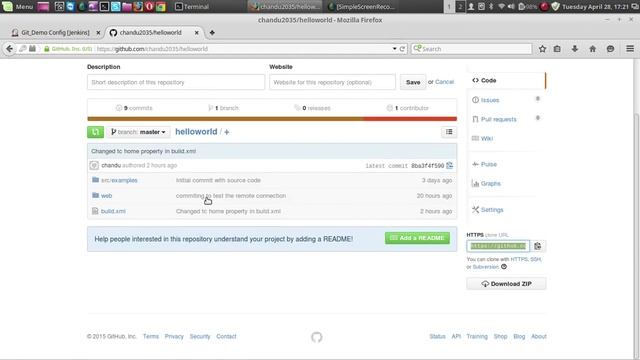Select the HTTPS clone URL field

pos(498,246)
